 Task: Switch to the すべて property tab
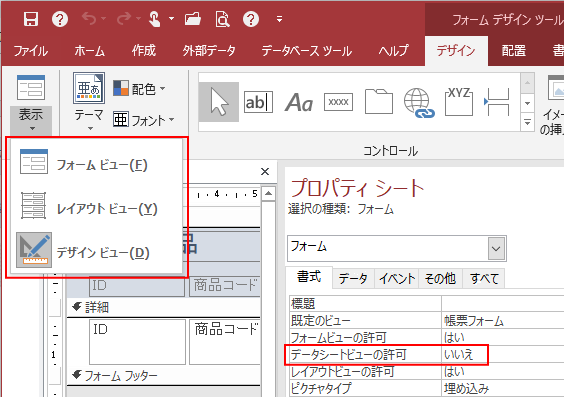[484, 278]
